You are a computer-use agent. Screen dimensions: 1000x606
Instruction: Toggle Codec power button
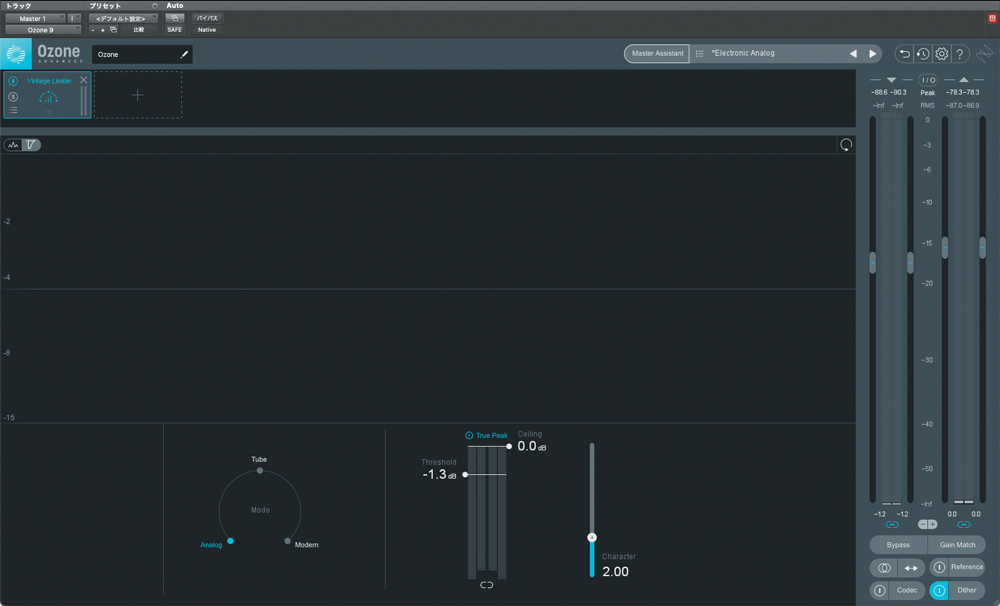point(879,591)
